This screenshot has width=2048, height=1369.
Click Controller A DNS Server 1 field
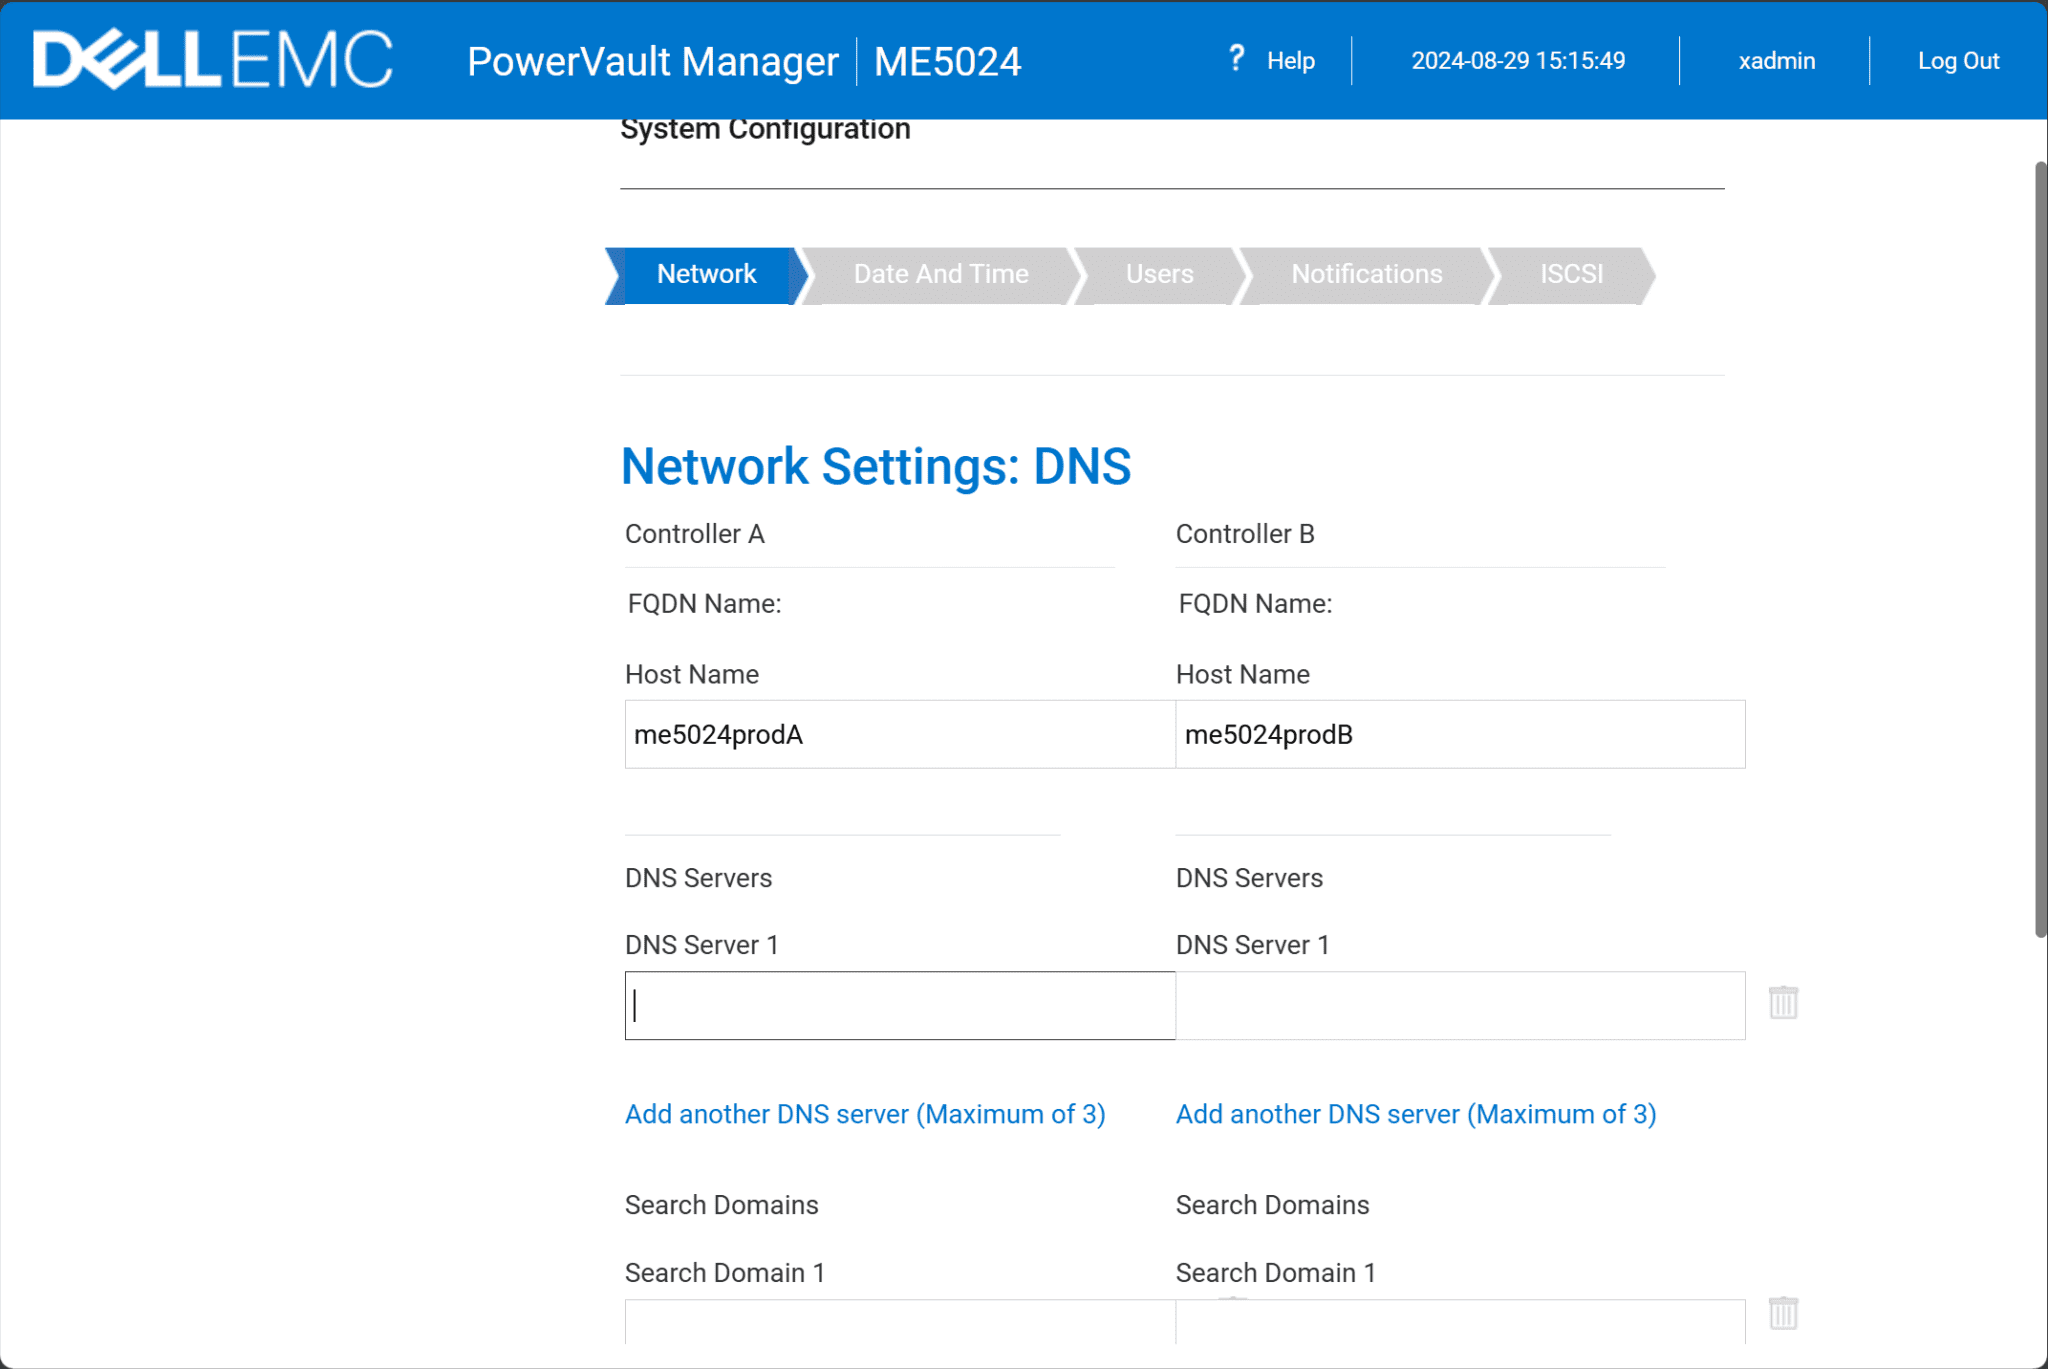[899, 1006]
